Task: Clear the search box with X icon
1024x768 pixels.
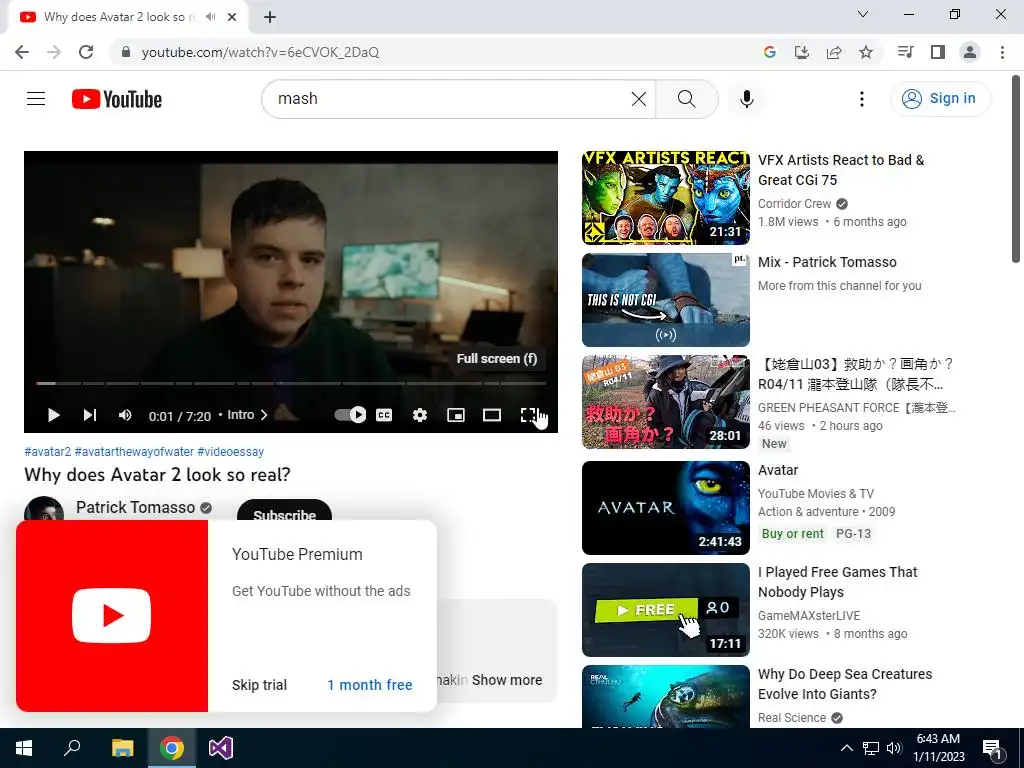Action: coord(639,99)
